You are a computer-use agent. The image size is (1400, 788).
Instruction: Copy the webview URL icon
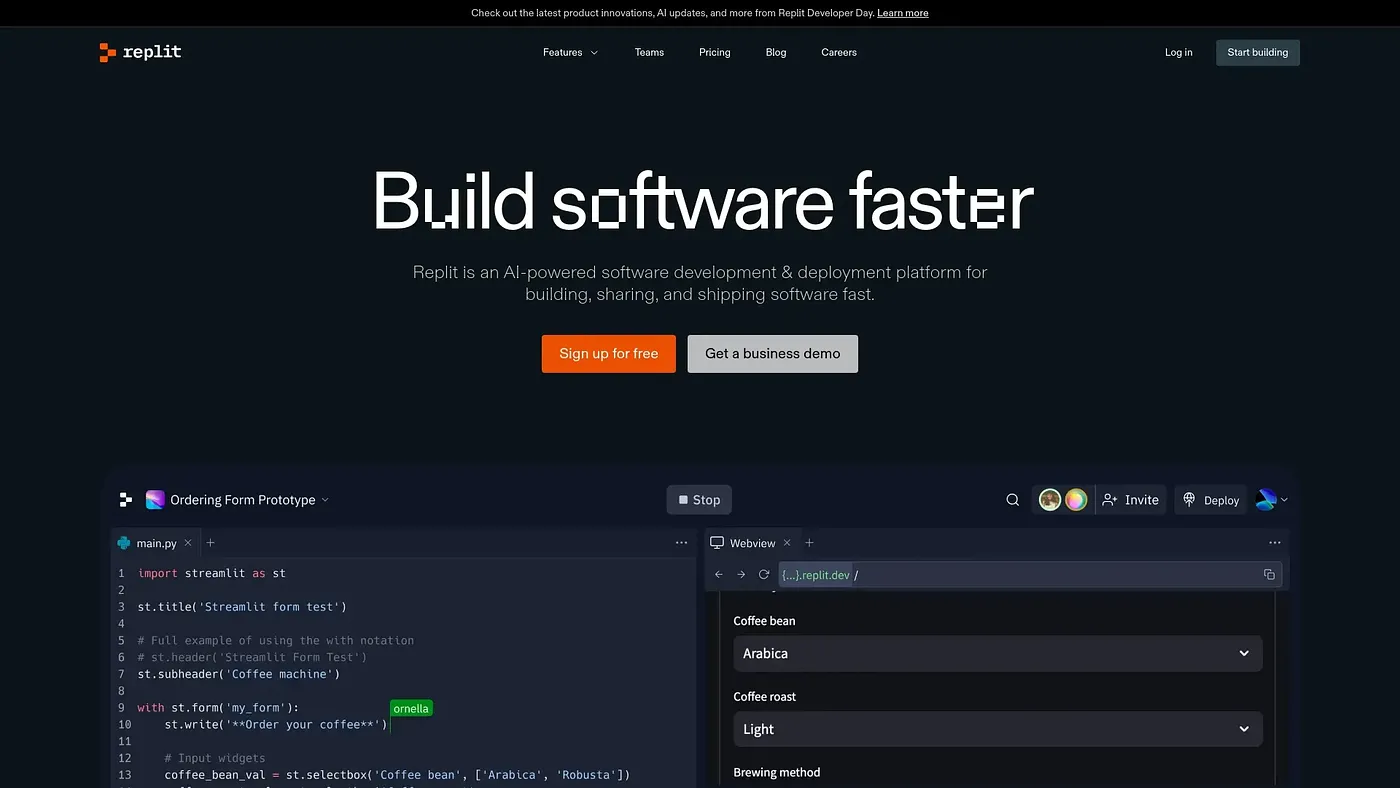click(1269, 575)
